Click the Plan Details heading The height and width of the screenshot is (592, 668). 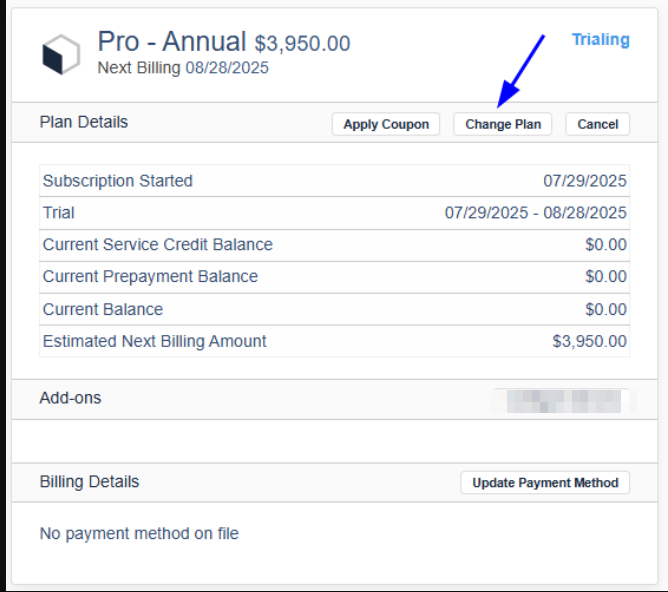(x=84, y=122)
